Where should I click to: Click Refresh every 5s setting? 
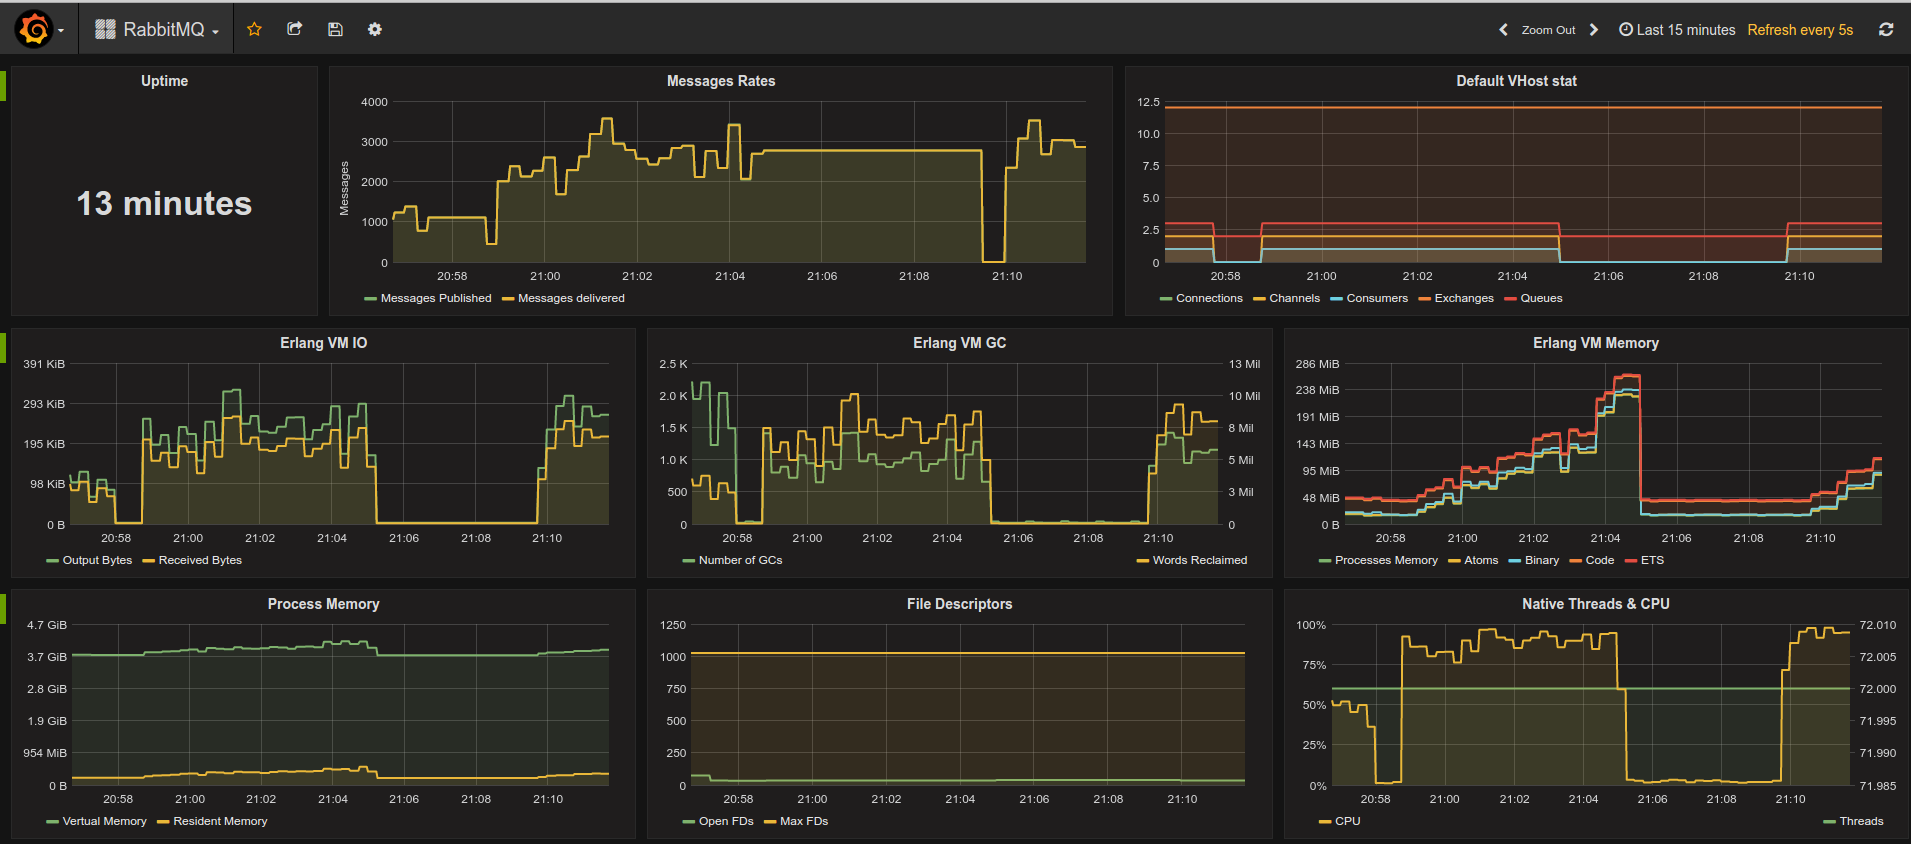pos(1800,30)
